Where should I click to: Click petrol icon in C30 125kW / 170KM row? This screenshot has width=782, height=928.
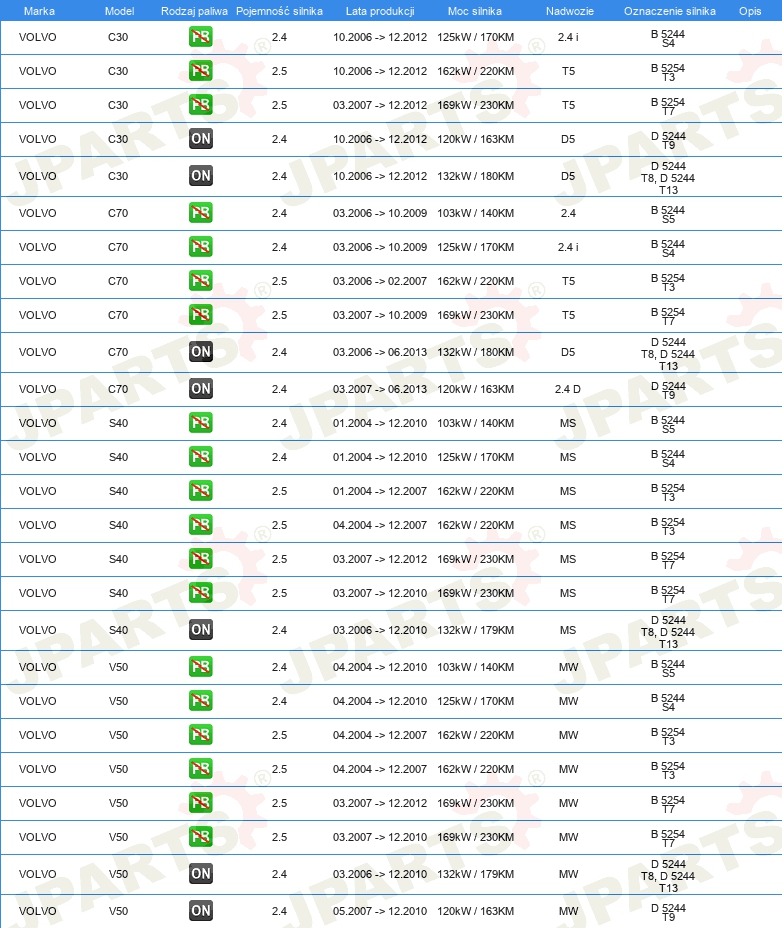(201, 37)
